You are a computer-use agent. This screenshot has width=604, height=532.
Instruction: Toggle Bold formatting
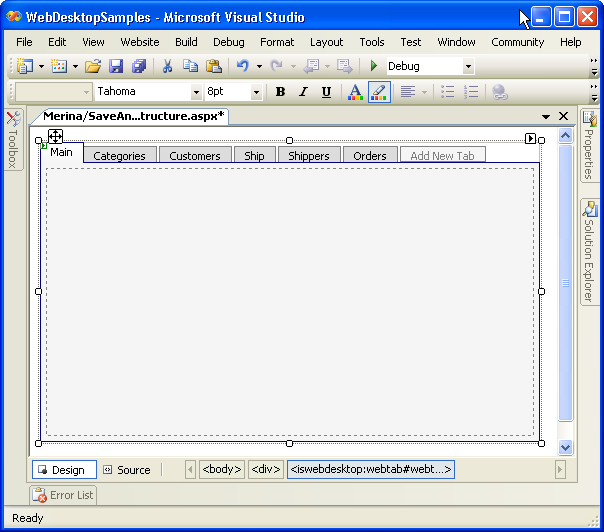(x=280, y=92)
